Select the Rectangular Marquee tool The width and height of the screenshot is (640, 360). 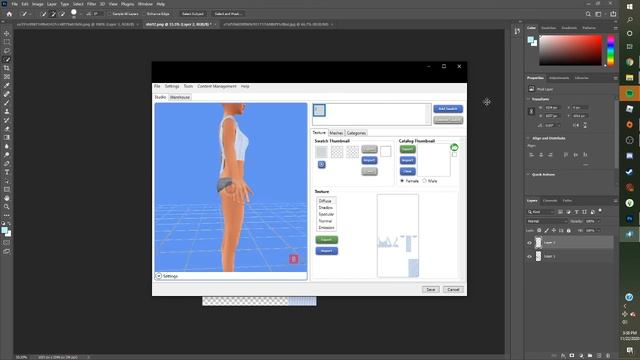click(x=7, y=42)
